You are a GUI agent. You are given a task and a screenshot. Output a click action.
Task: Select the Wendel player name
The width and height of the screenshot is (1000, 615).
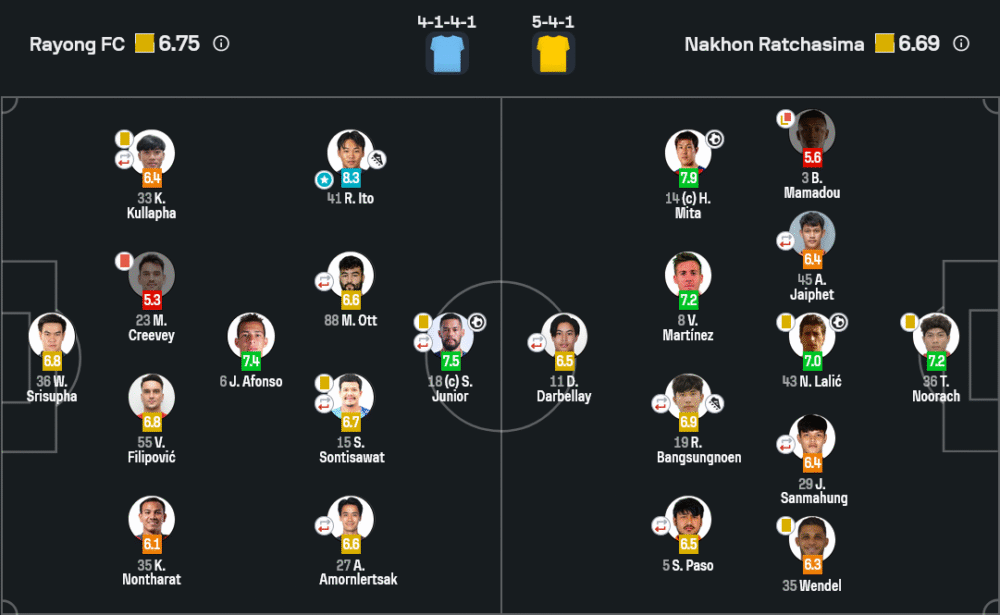(812, 586)
